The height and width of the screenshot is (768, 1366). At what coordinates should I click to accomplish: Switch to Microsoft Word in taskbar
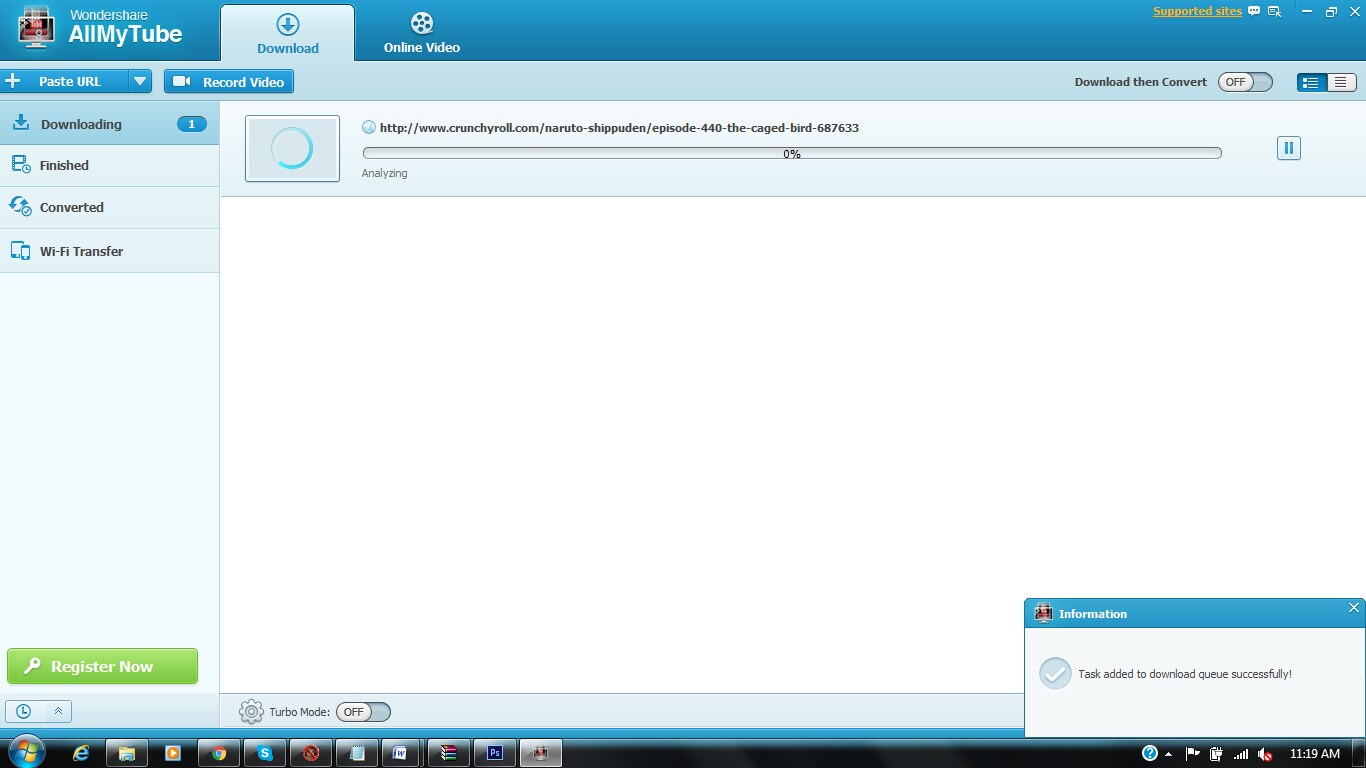[401, 753]
